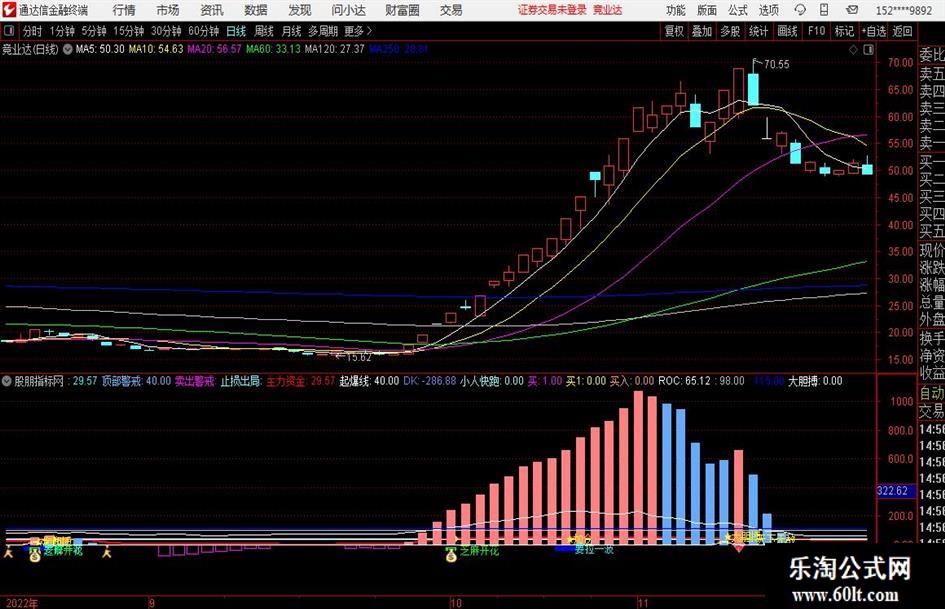This screenshot has height=609, width=945.
Task: Open the 财富圈 menu
Action: [402, 10]
